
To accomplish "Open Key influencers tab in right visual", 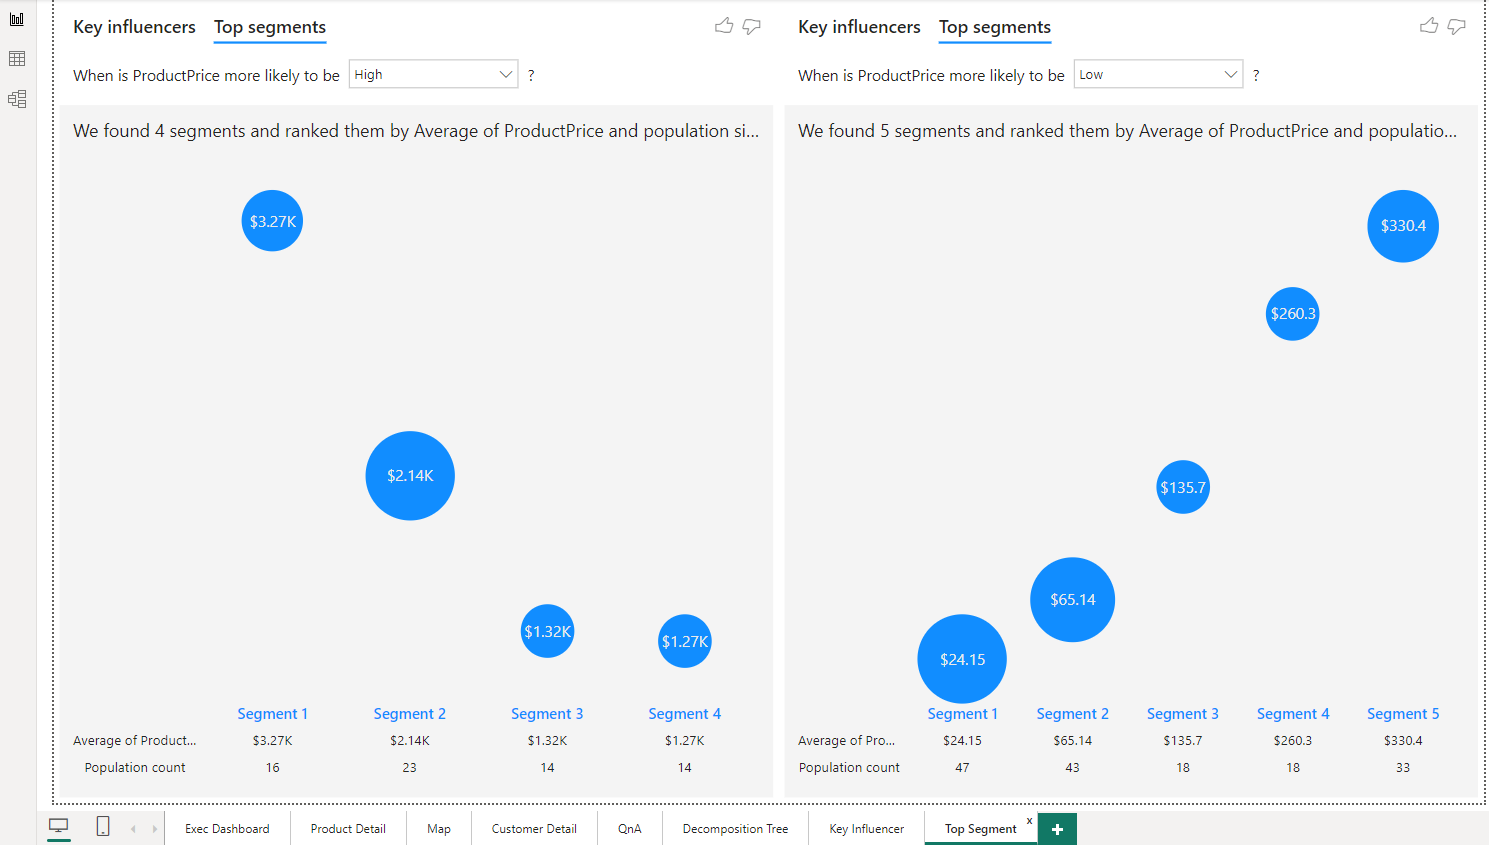I will 859,27.
